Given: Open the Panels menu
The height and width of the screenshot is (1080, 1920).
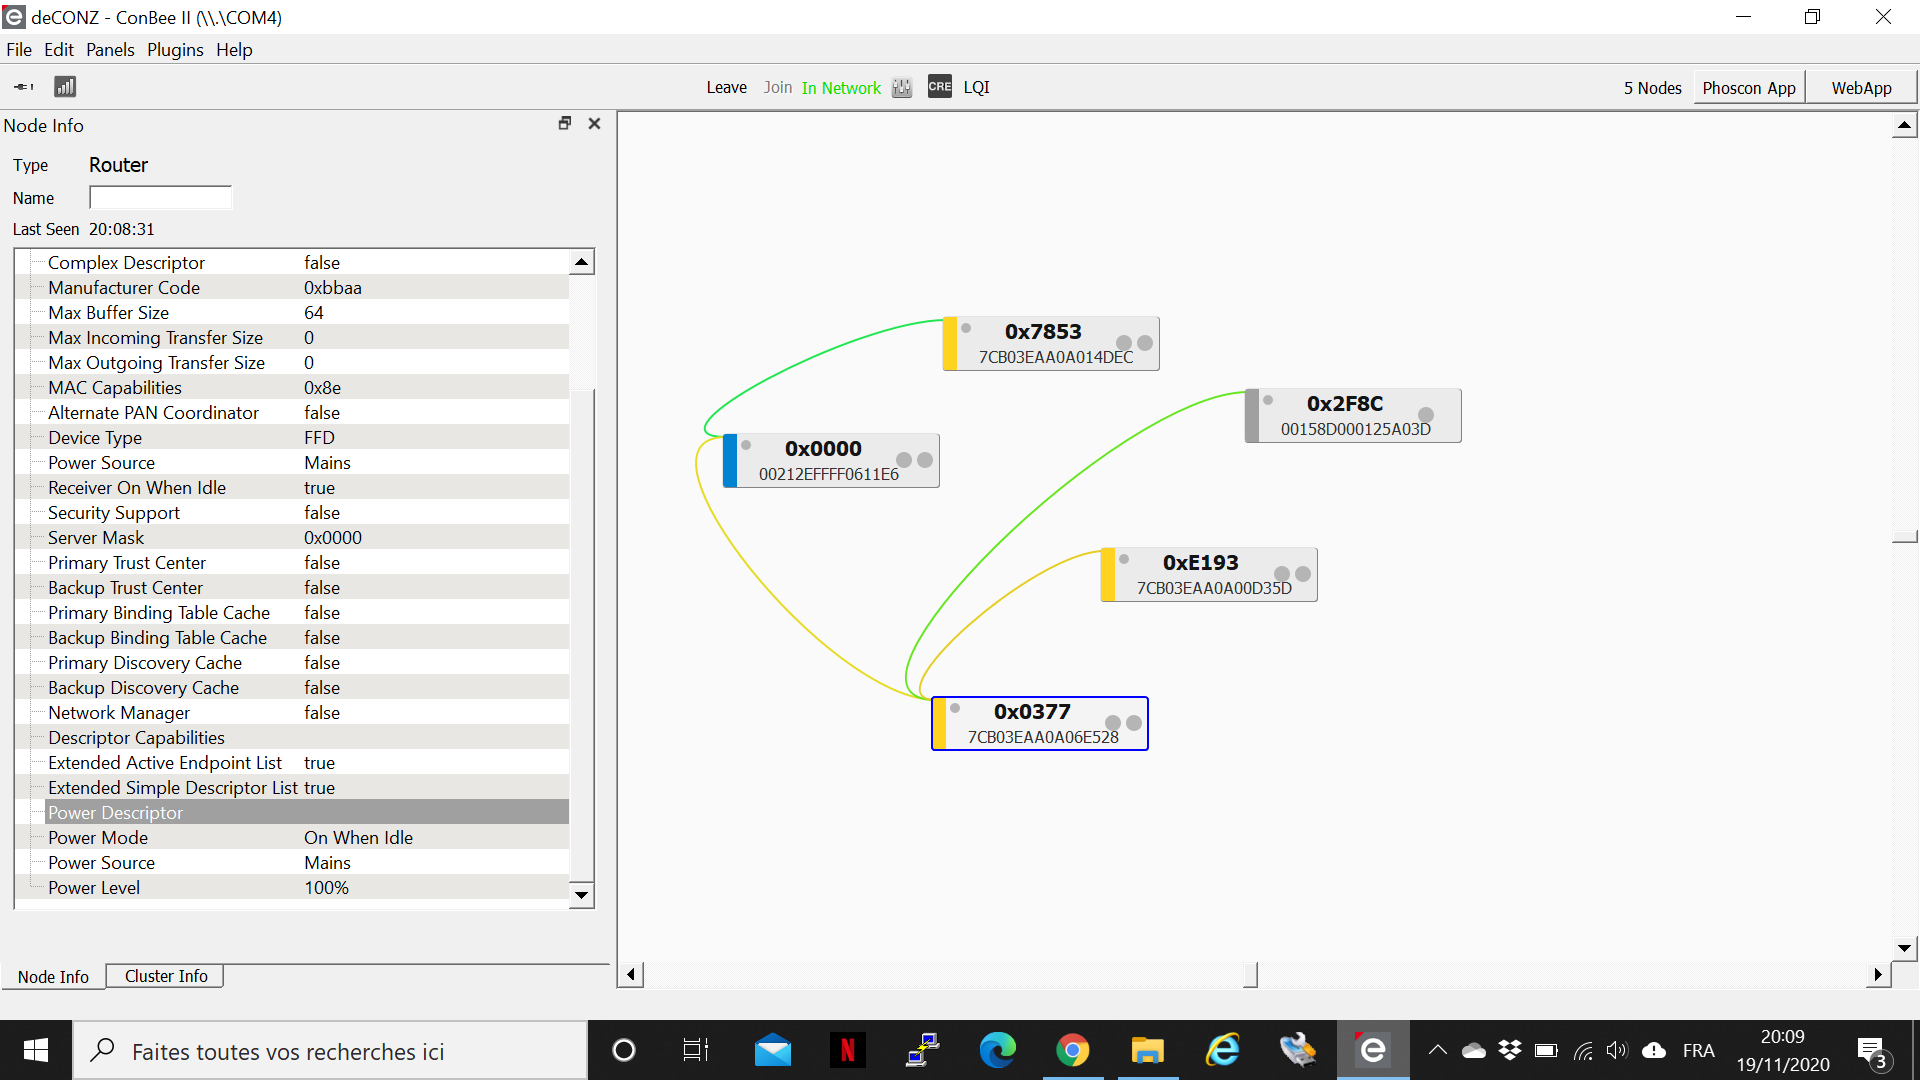Looking at the screenshot, I should [x=110, y=50].
